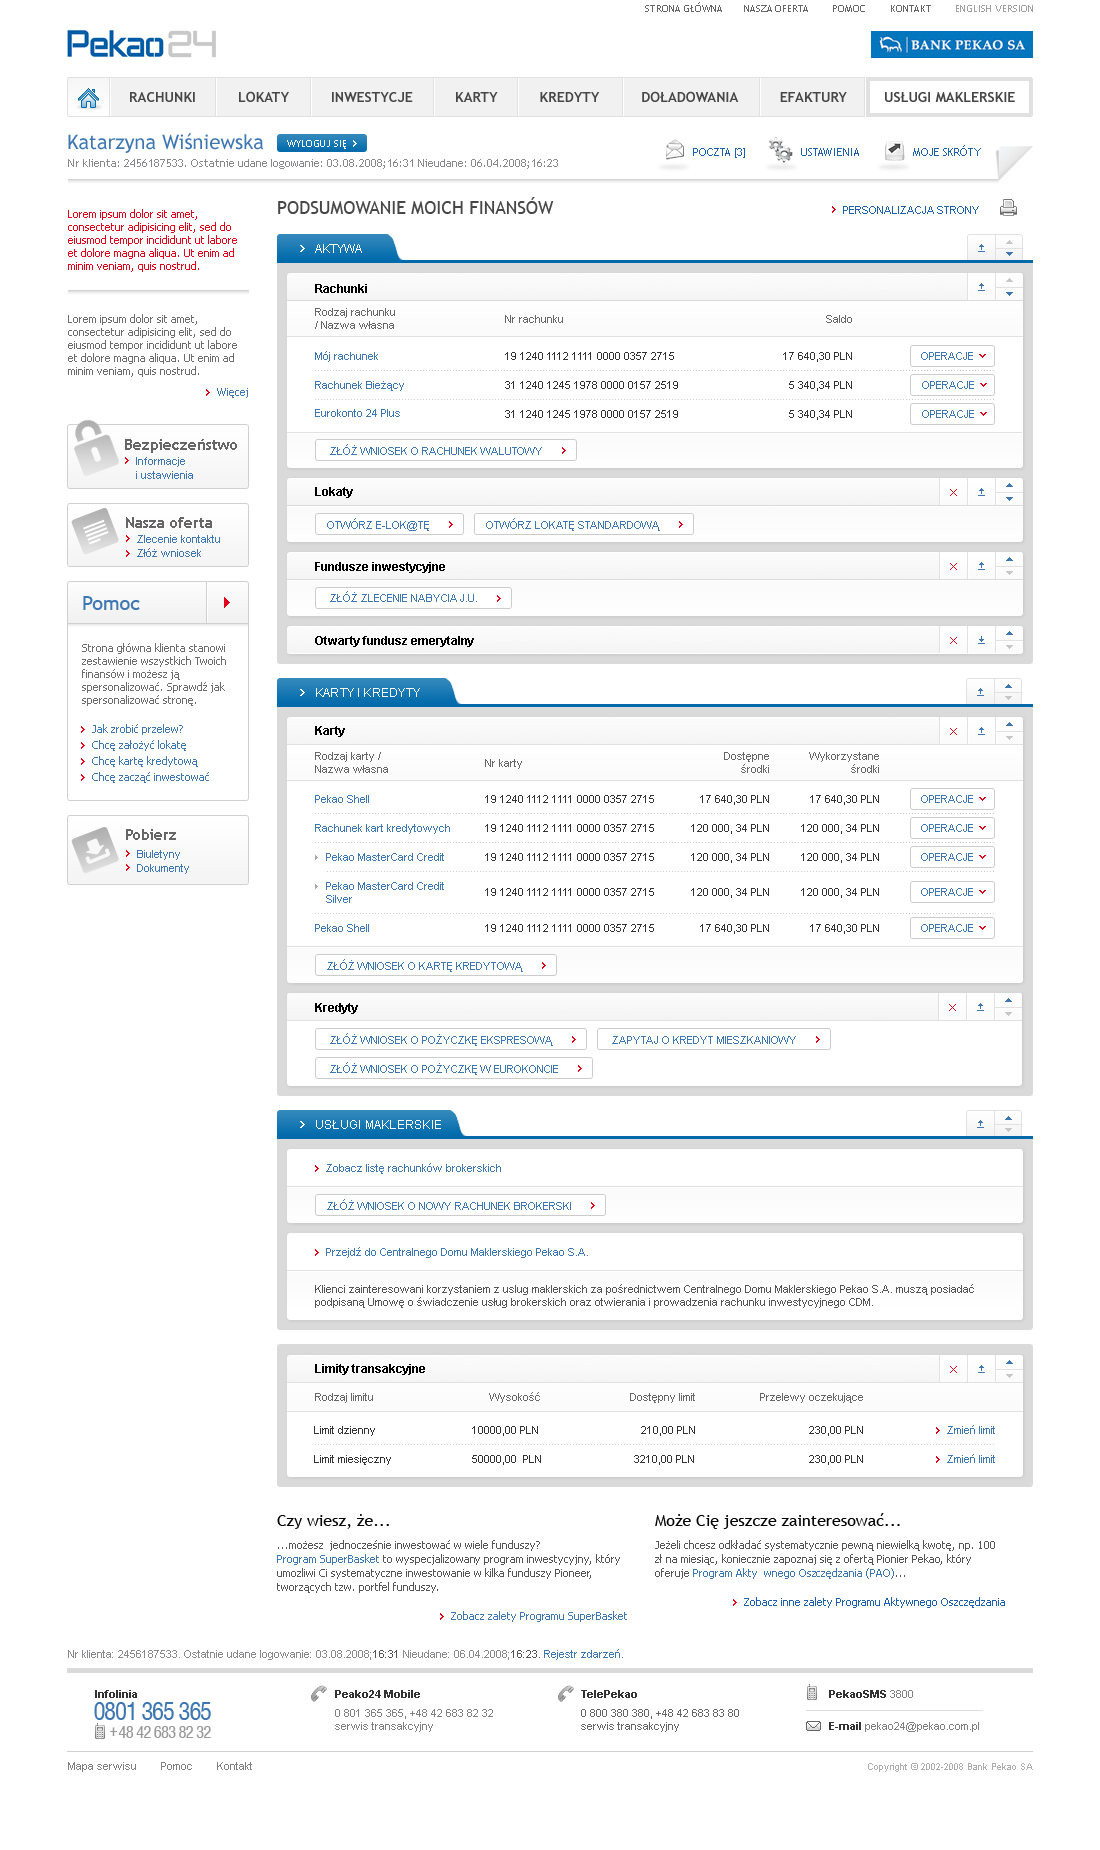
Task: Switch to the KREDYTY navigation tab
Action: [x=569, y=98]
